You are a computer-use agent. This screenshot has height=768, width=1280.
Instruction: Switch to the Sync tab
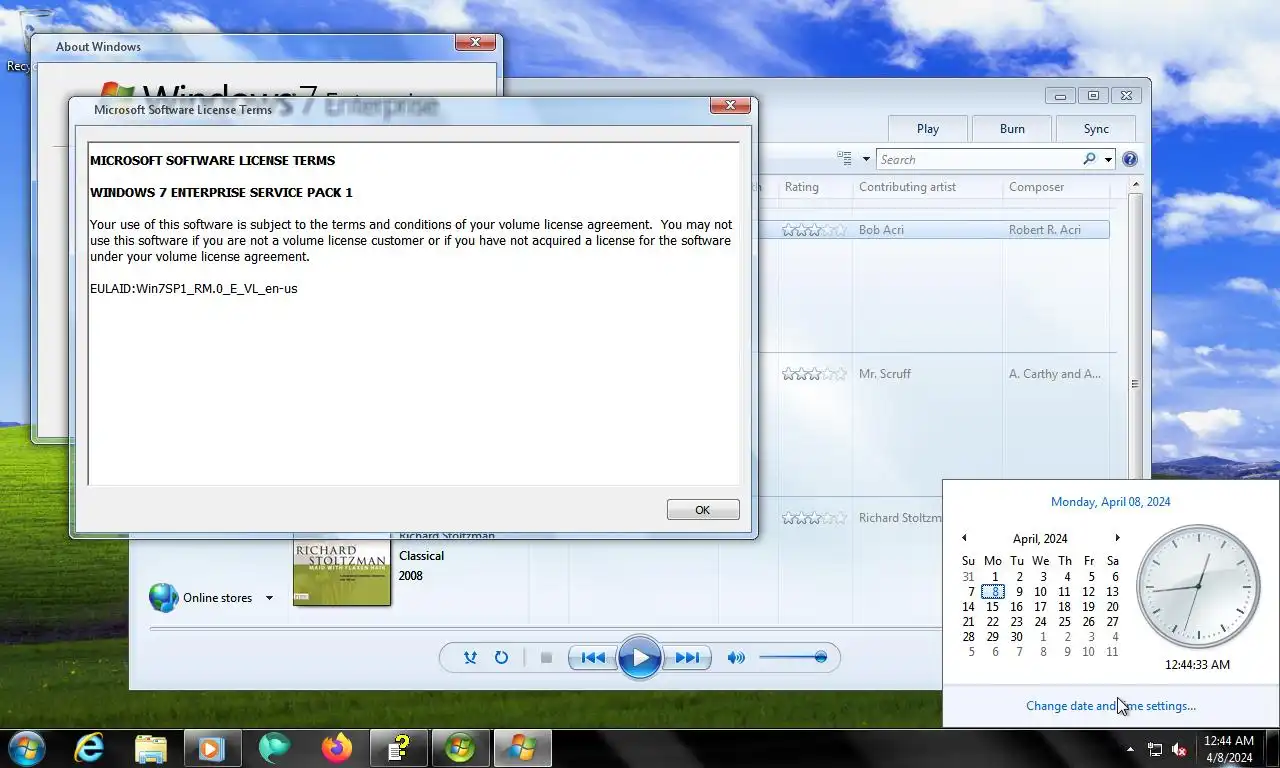[1096, 128]
